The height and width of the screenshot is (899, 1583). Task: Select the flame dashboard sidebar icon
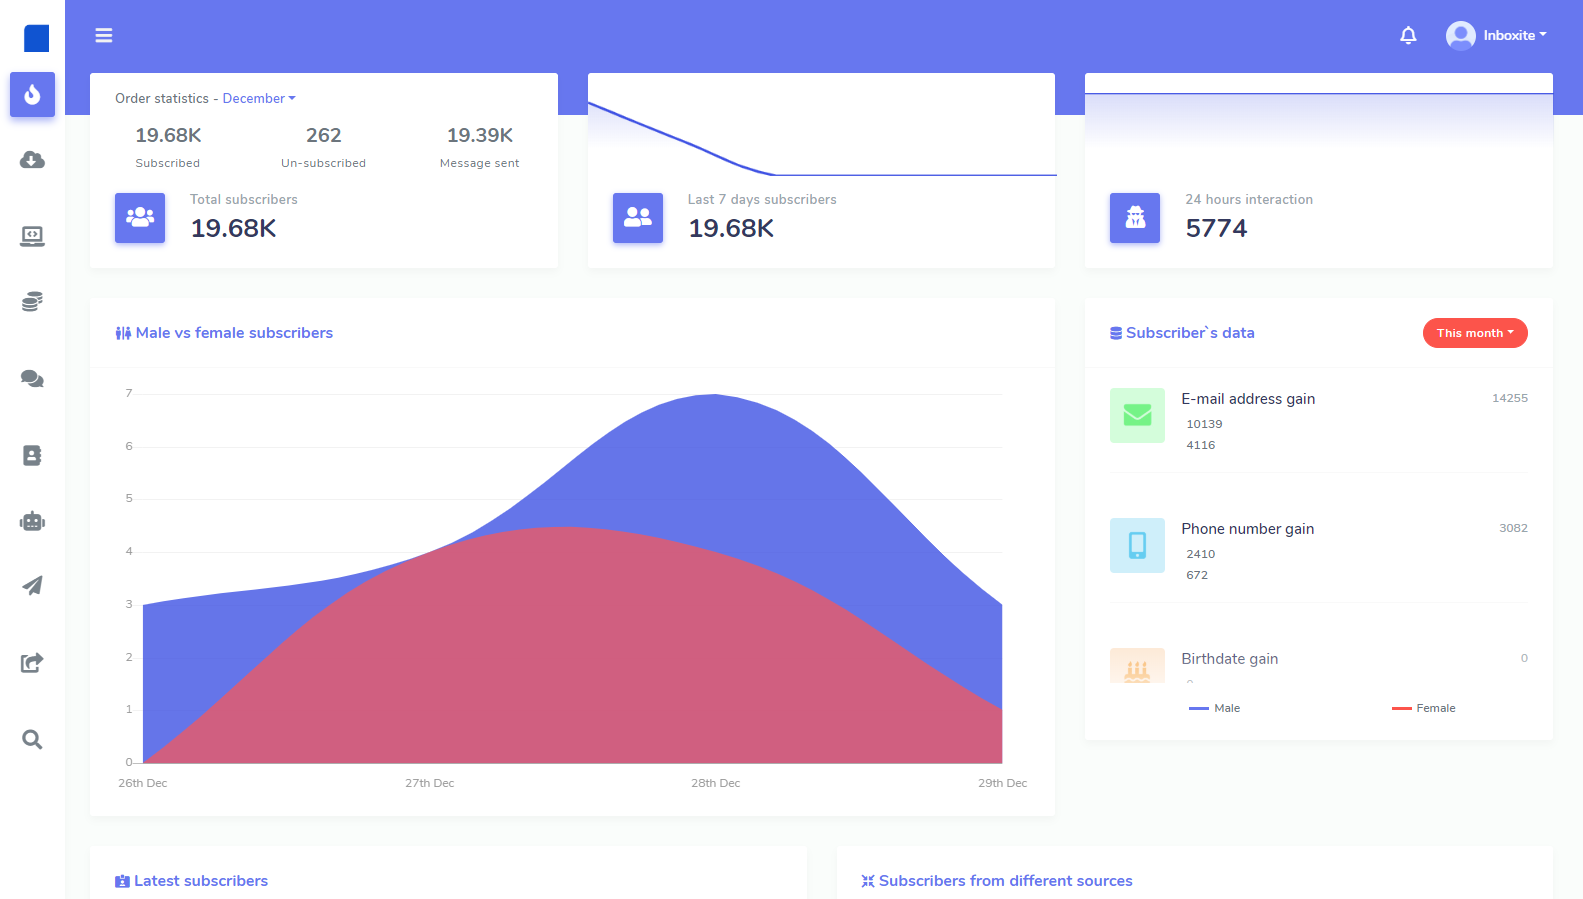tap(32, 95)
